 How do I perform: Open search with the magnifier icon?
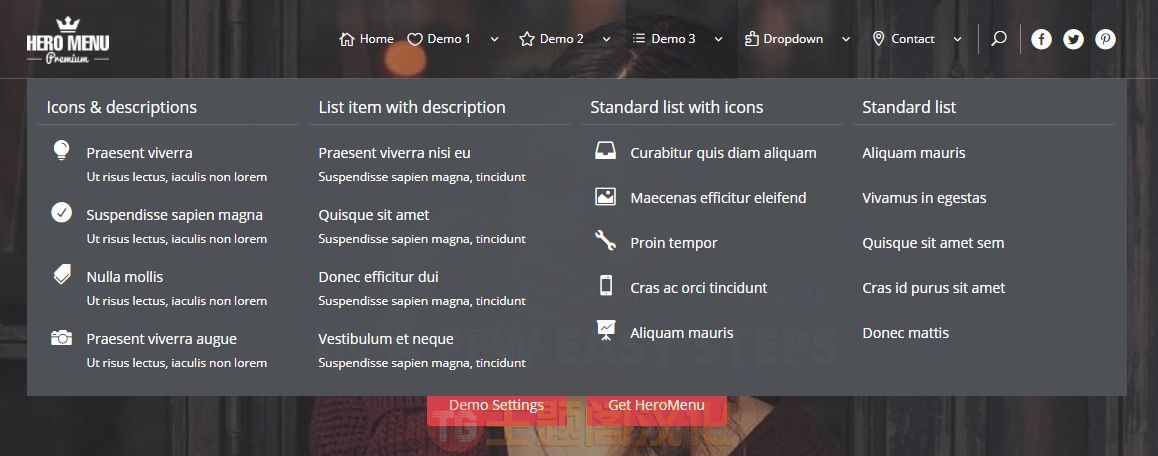point(998,38)
